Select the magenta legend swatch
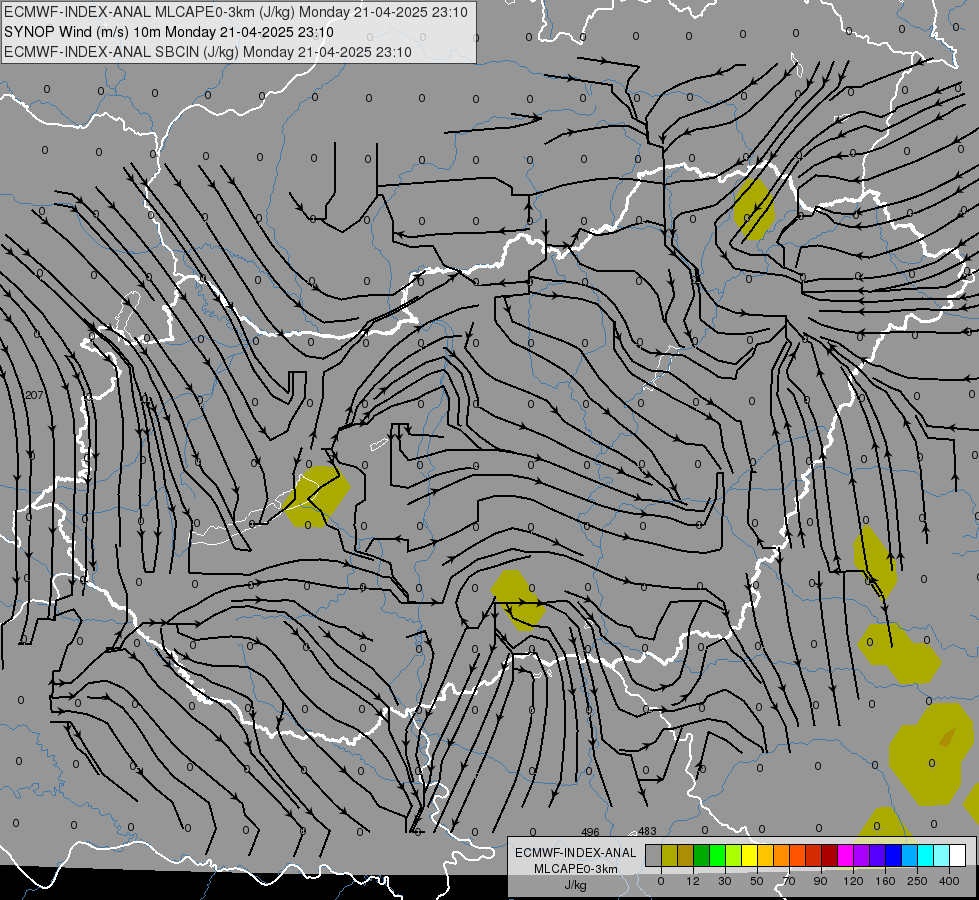 point(845,855)
